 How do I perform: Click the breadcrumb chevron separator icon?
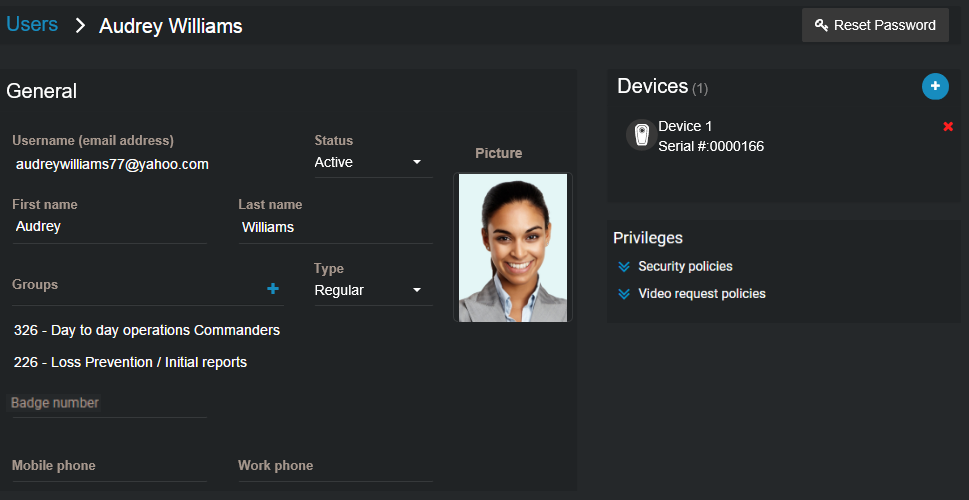point(80,25)
